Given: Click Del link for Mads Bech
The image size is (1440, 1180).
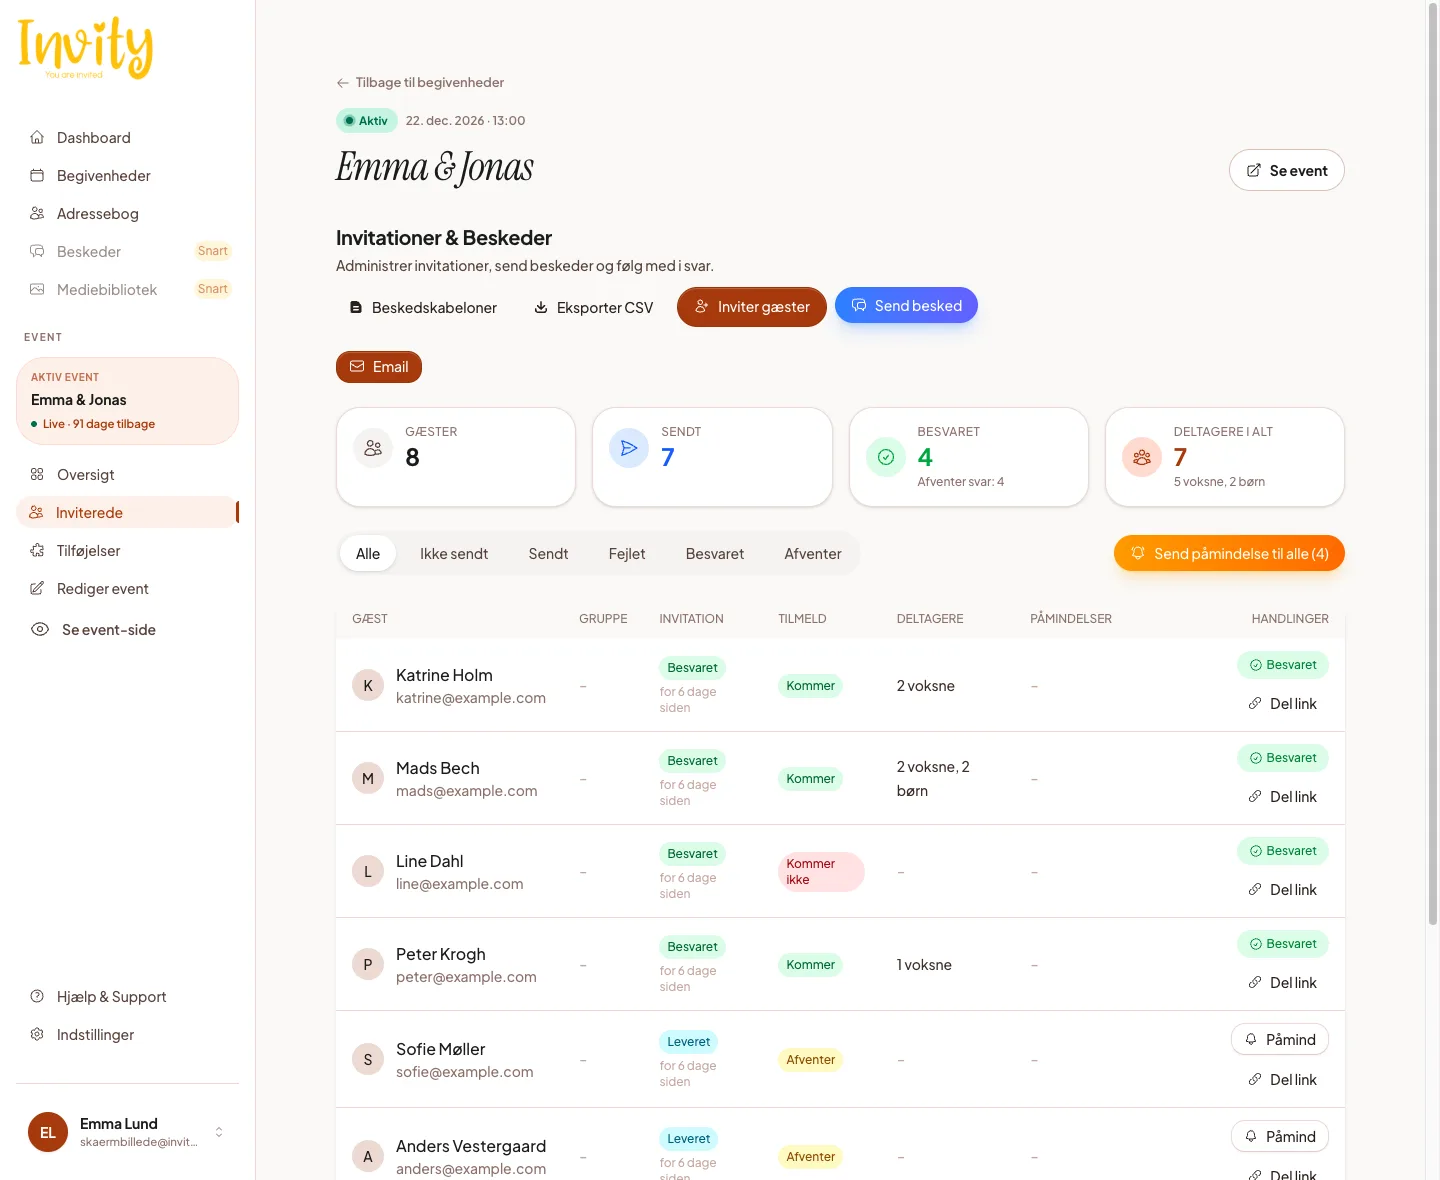Looking at the screenshot, I should coord(1282,797).
